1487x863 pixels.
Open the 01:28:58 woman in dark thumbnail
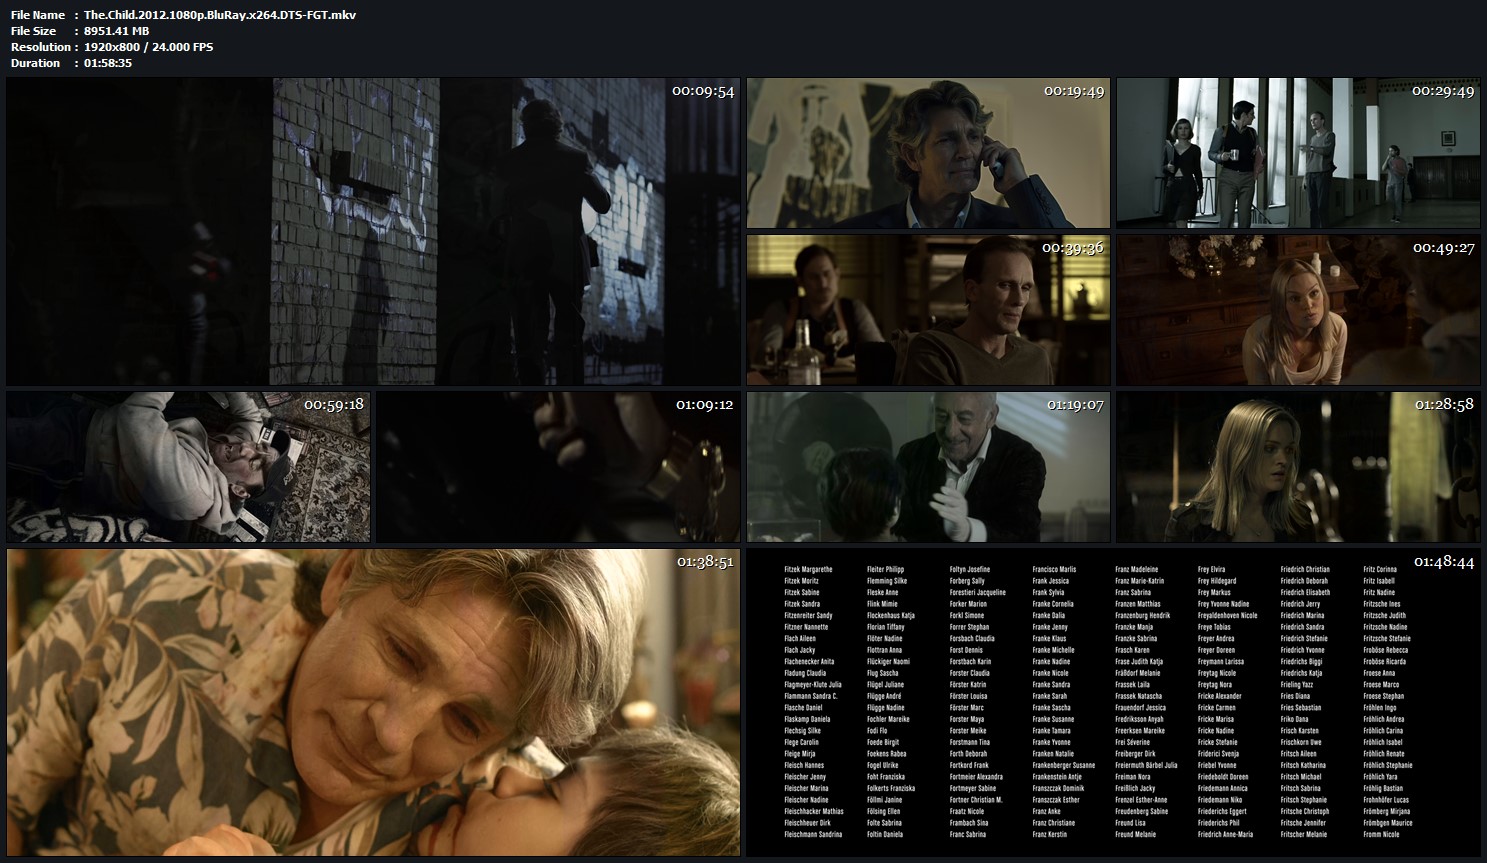1297,467
